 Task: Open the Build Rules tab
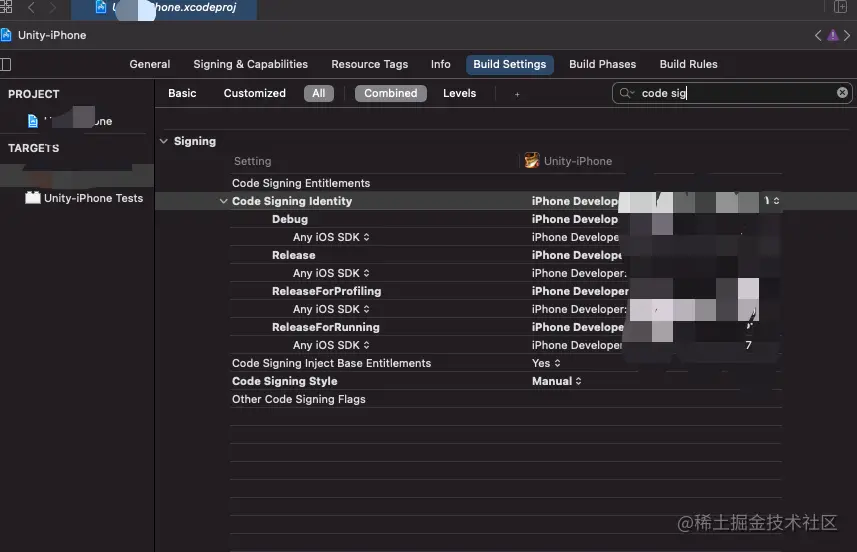tap(688, 64)
